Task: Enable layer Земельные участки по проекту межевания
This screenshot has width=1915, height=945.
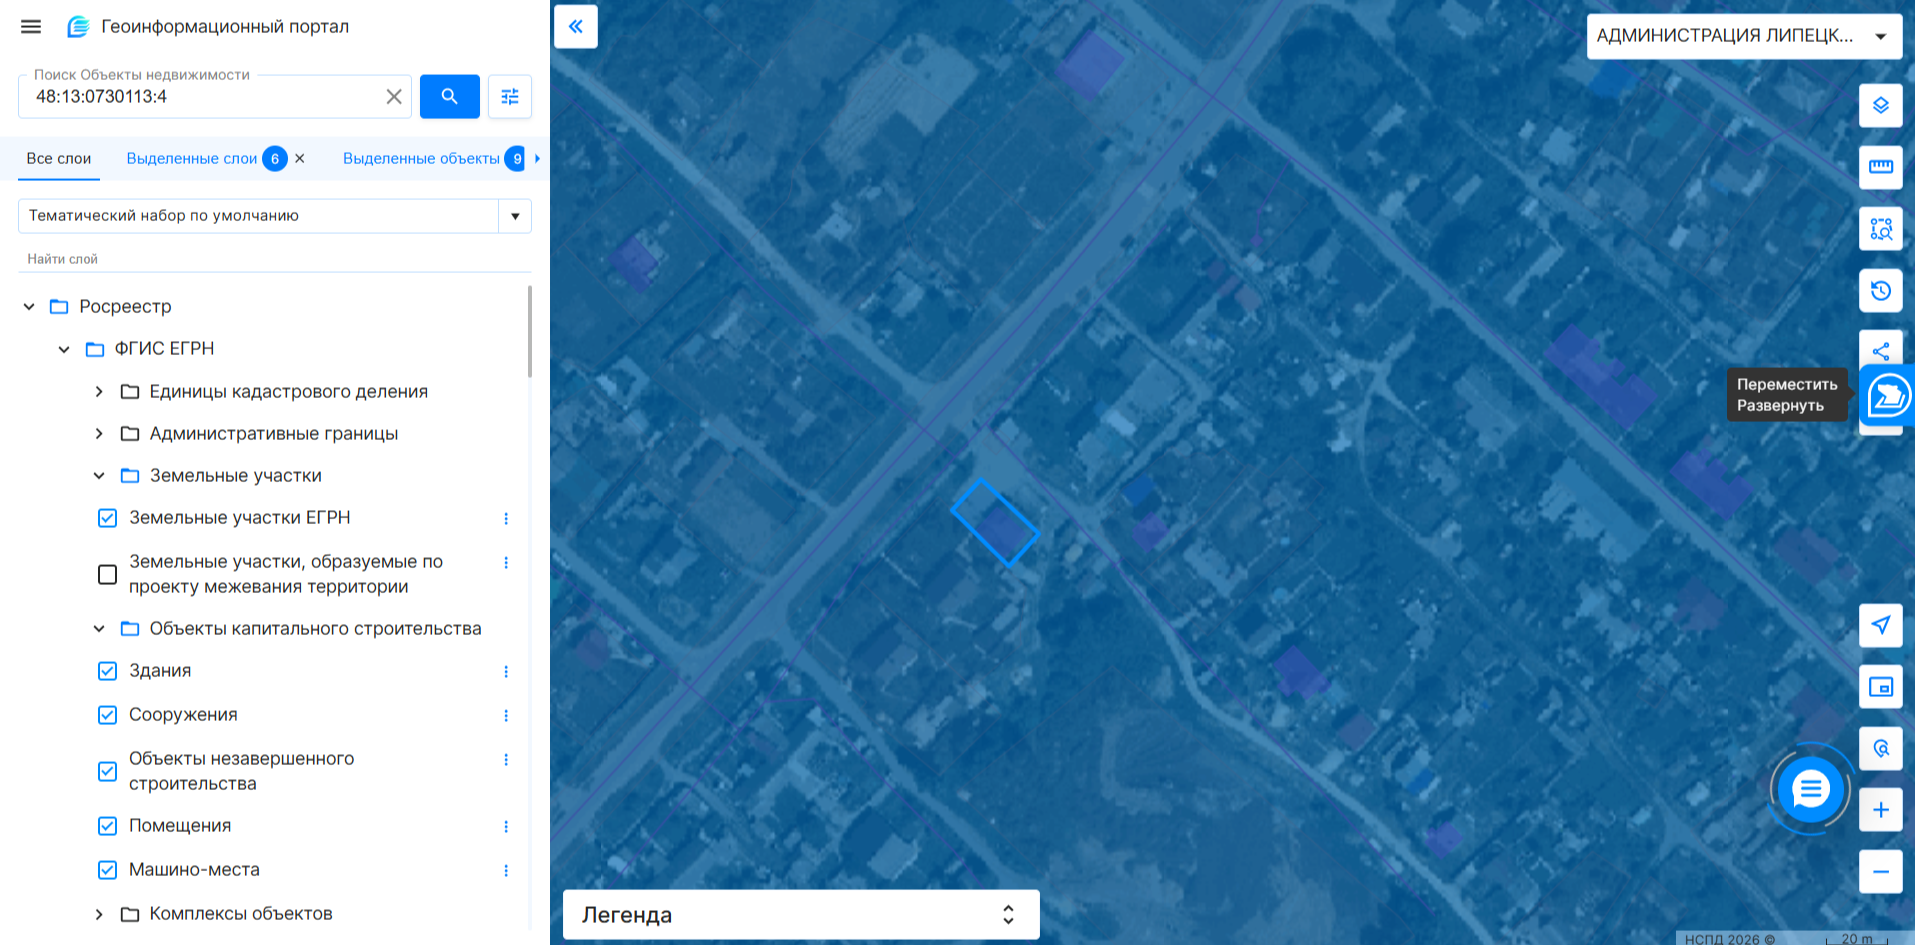Action: point(108,574)
